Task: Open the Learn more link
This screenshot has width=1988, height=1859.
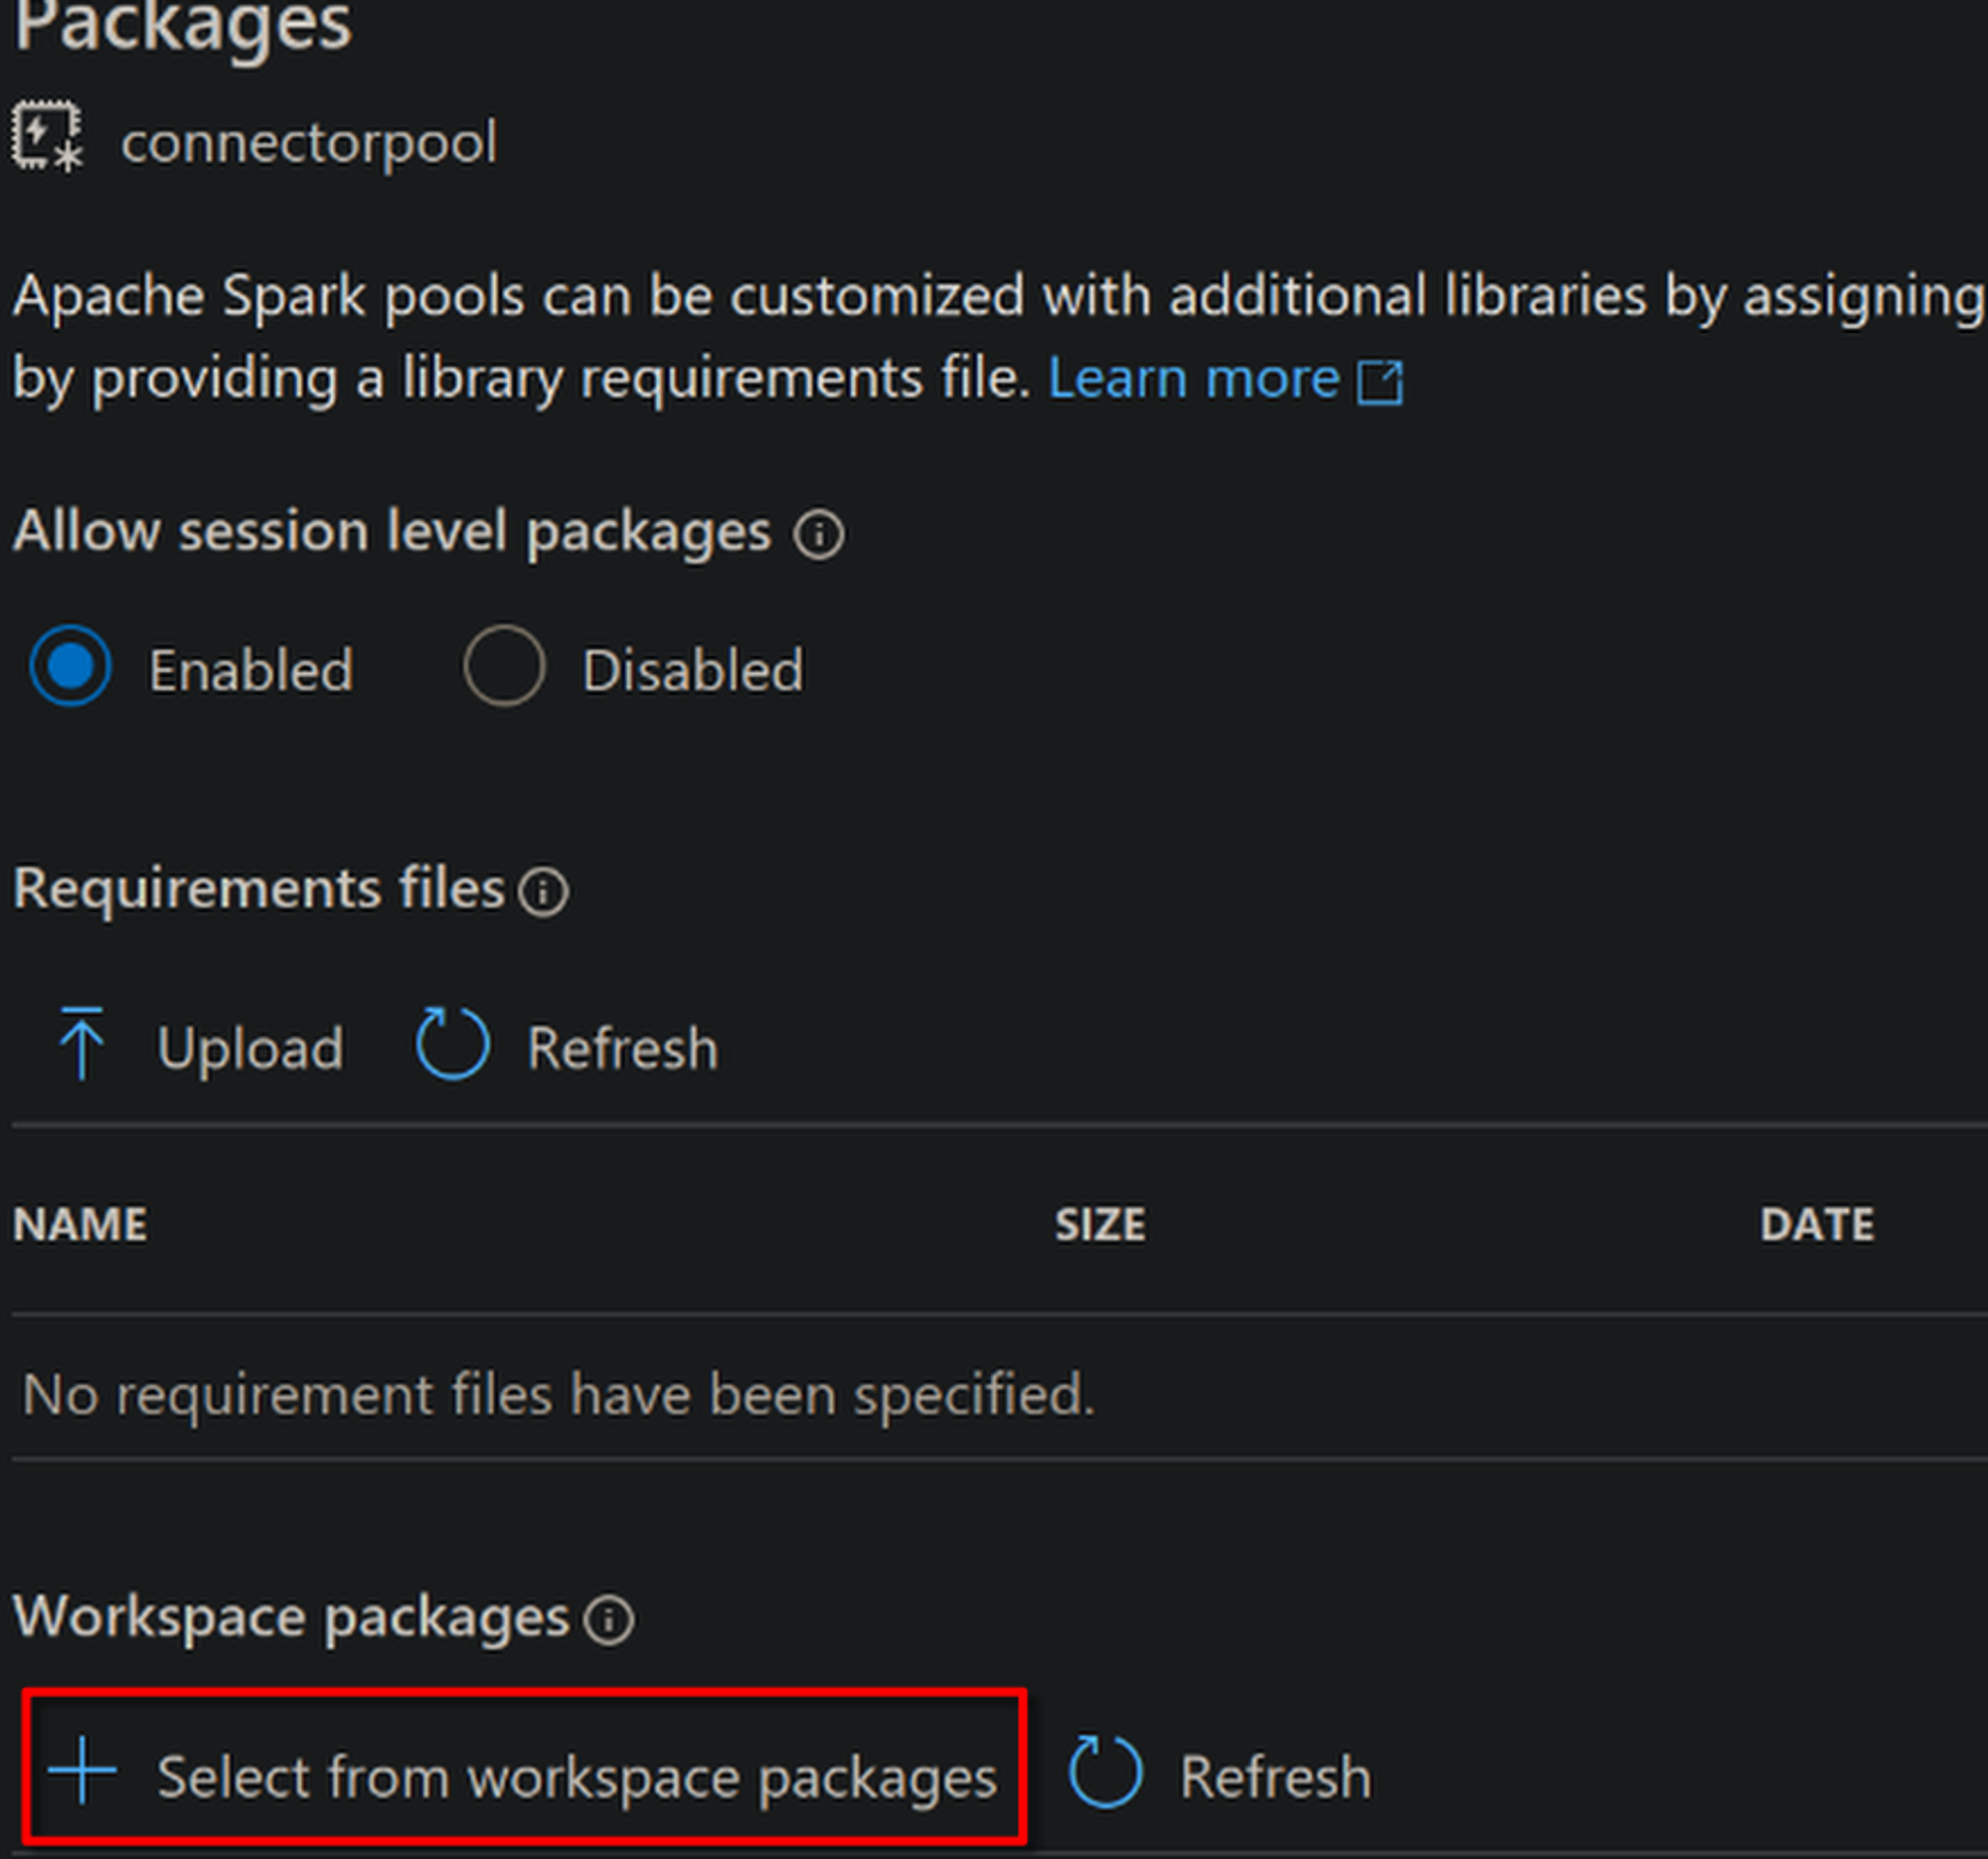Action: (x=1192, y=379)
